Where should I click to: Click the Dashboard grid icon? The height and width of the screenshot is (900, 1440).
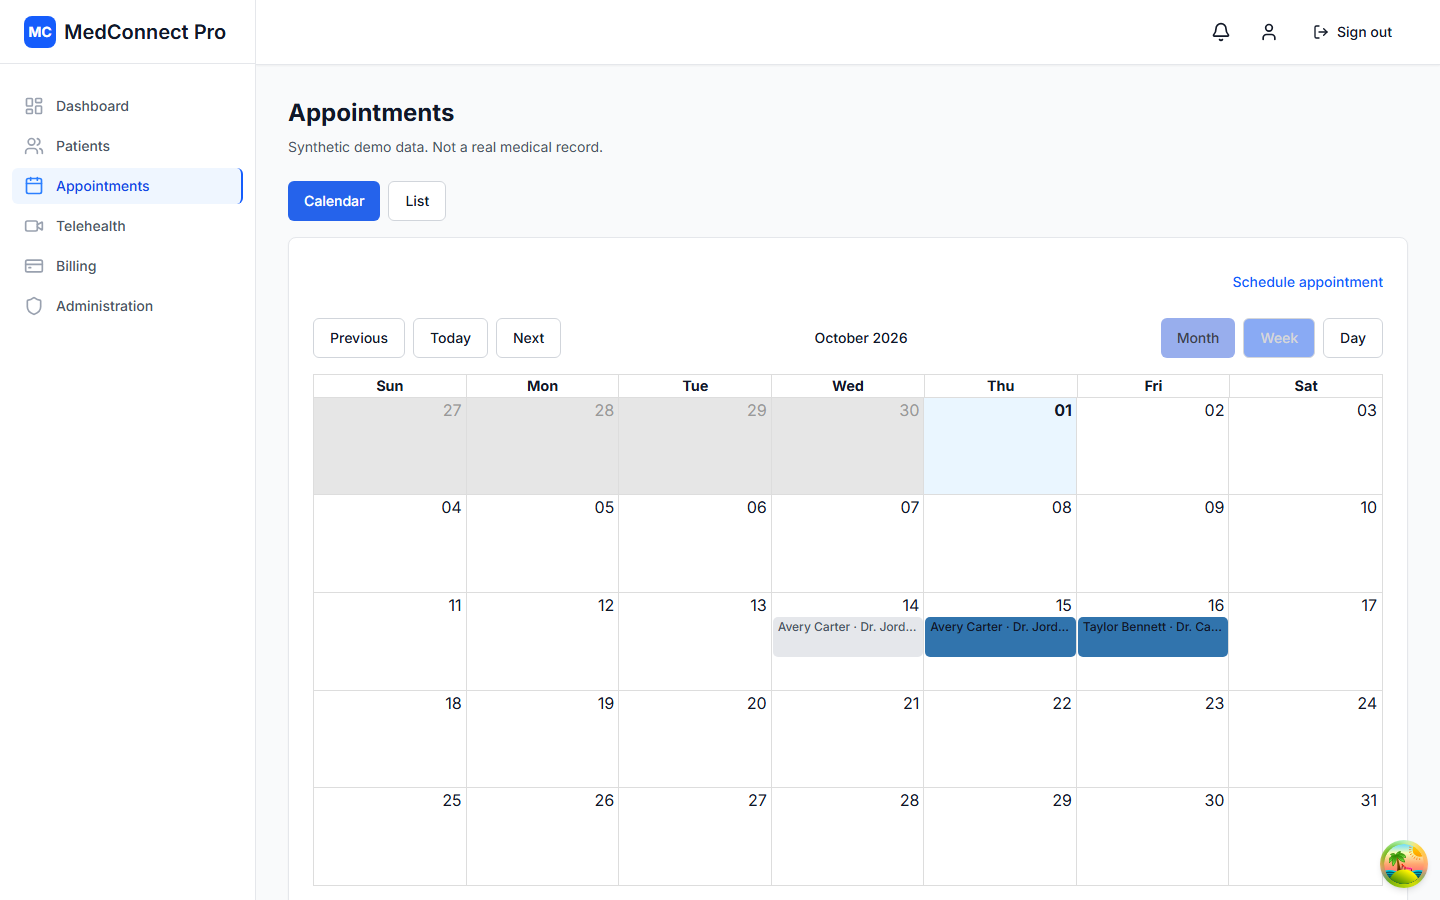click(34, 106)
